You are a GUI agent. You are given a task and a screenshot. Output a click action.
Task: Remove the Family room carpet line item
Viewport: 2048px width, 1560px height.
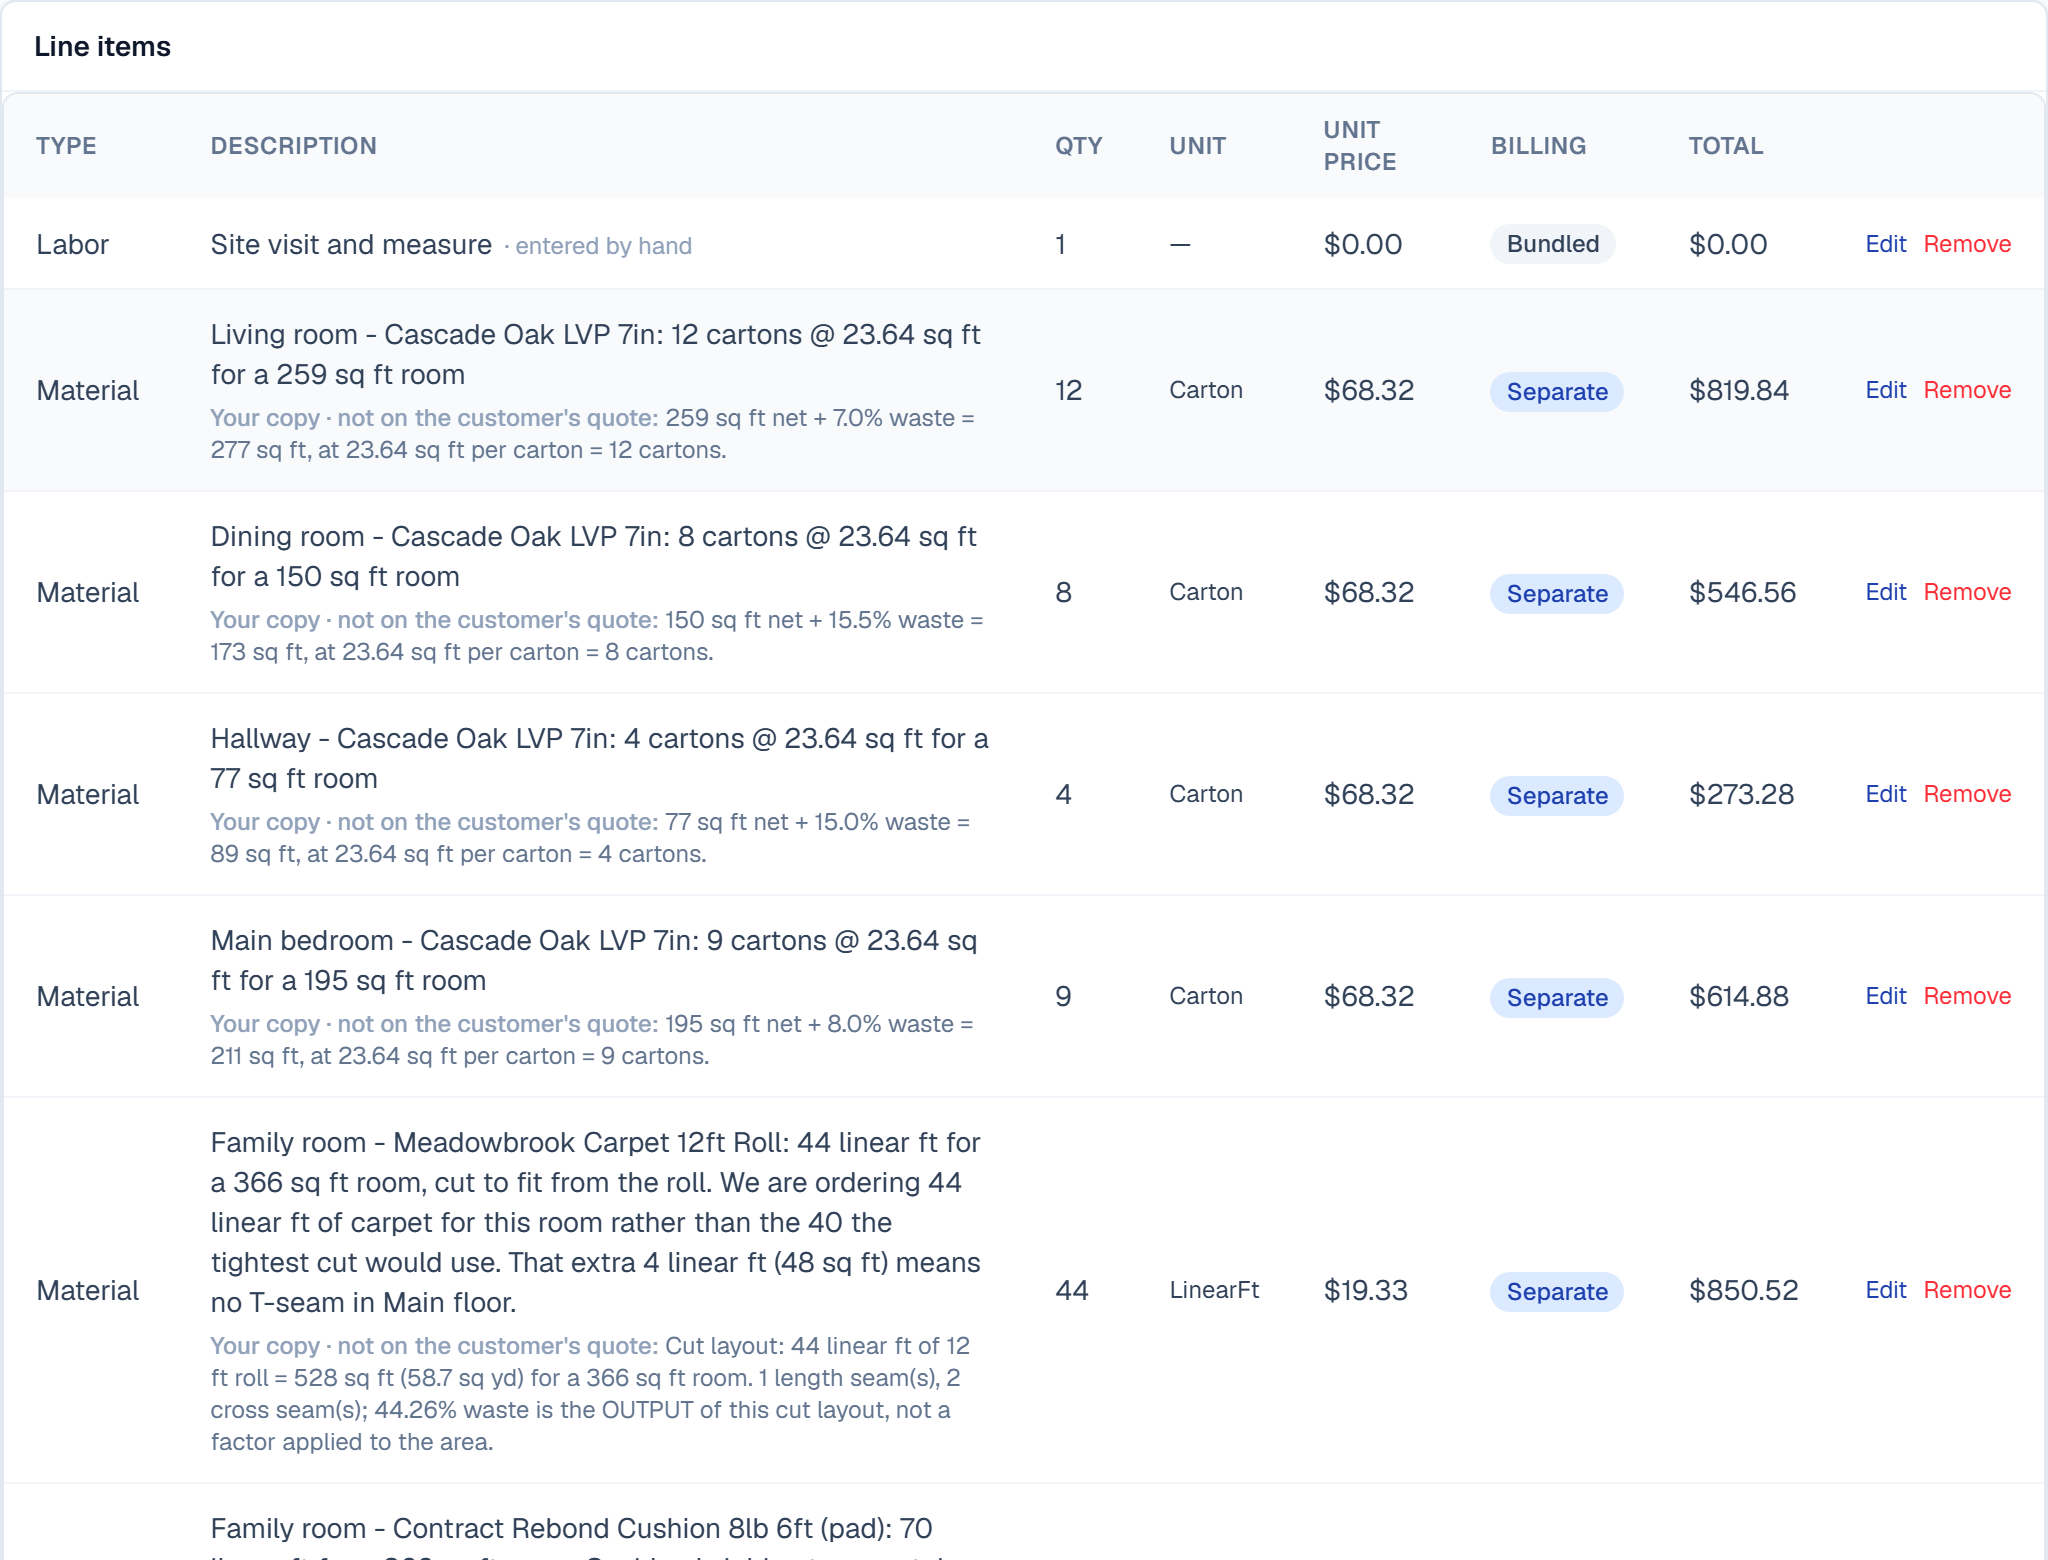(x=1967, y=1290)
